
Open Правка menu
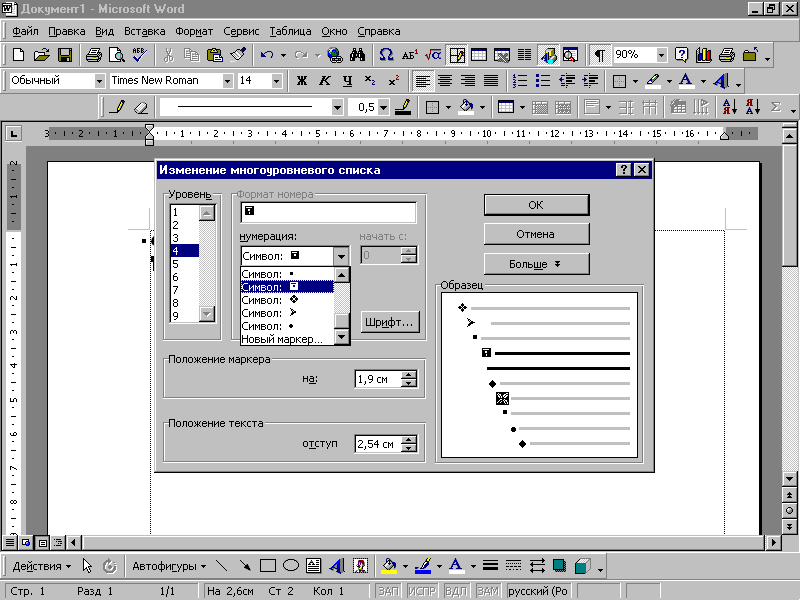click(x=67, y=31)
